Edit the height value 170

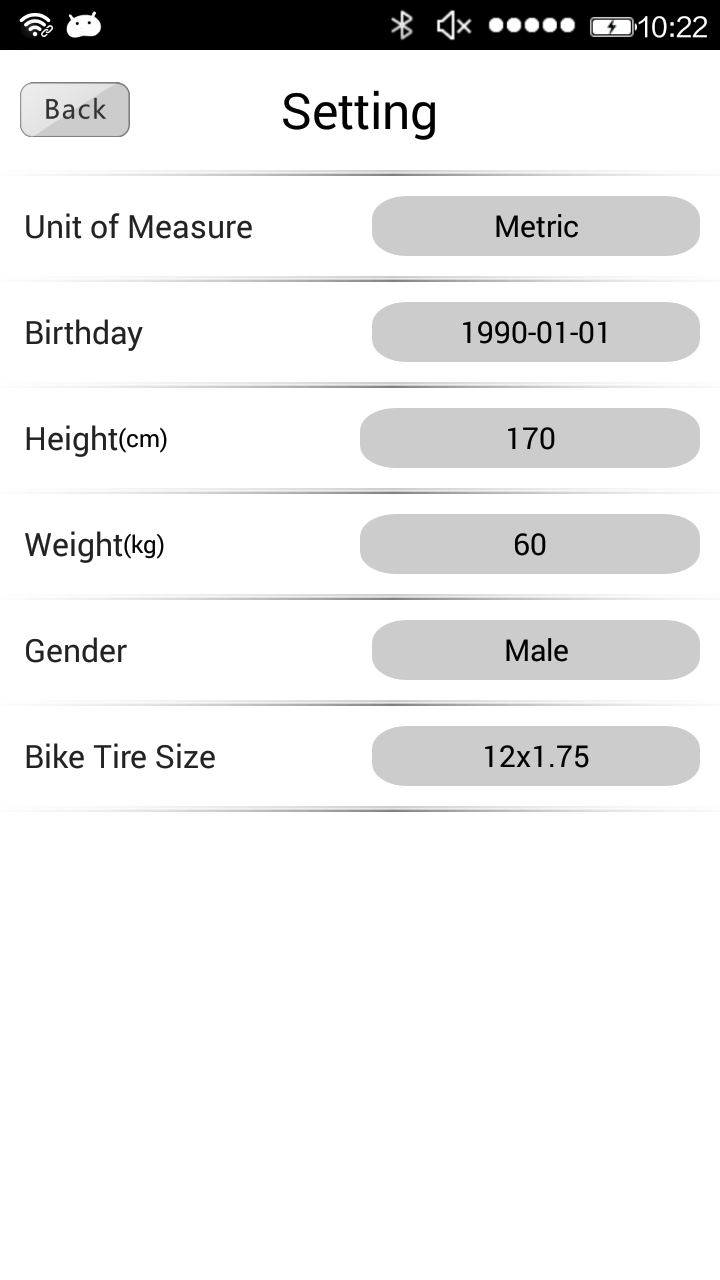530,438
